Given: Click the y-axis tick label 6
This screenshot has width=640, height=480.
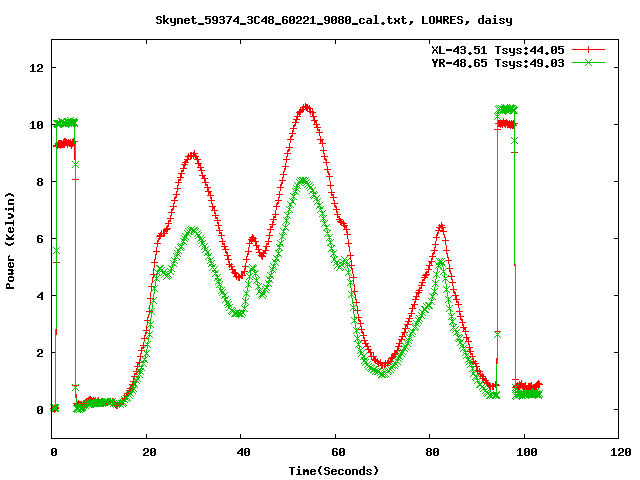Looking at the screenshot, I should 40,239.
